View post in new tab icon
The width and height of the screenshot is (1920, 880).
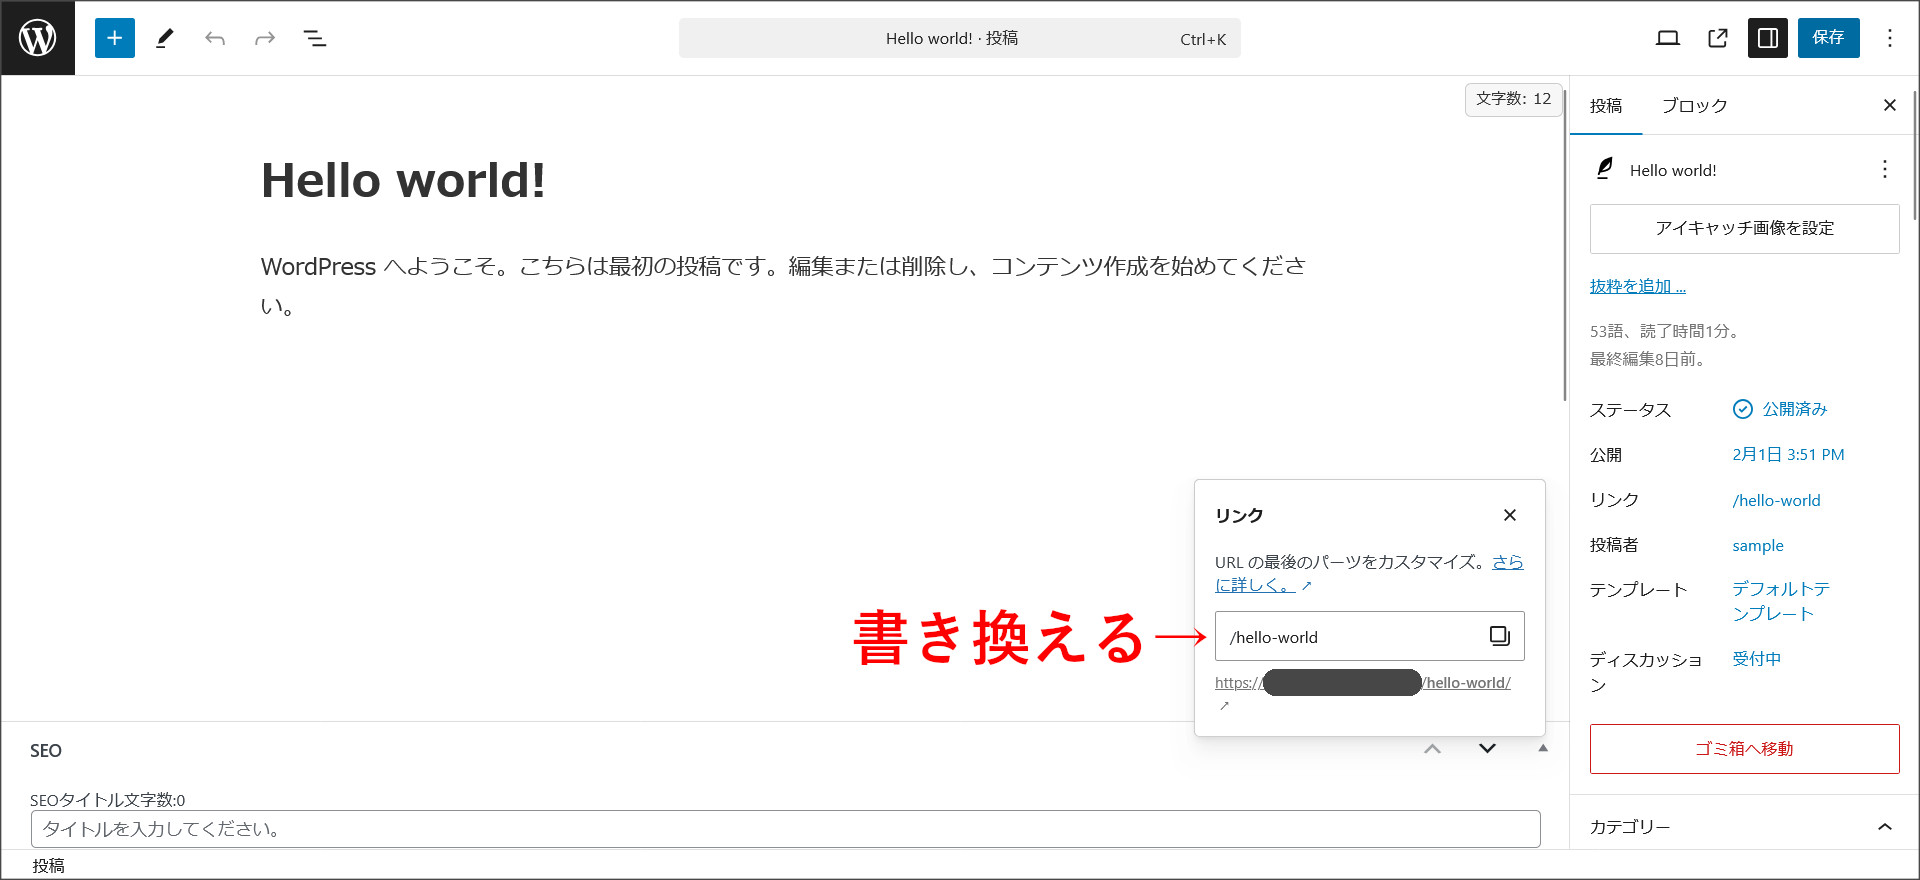1718,38
